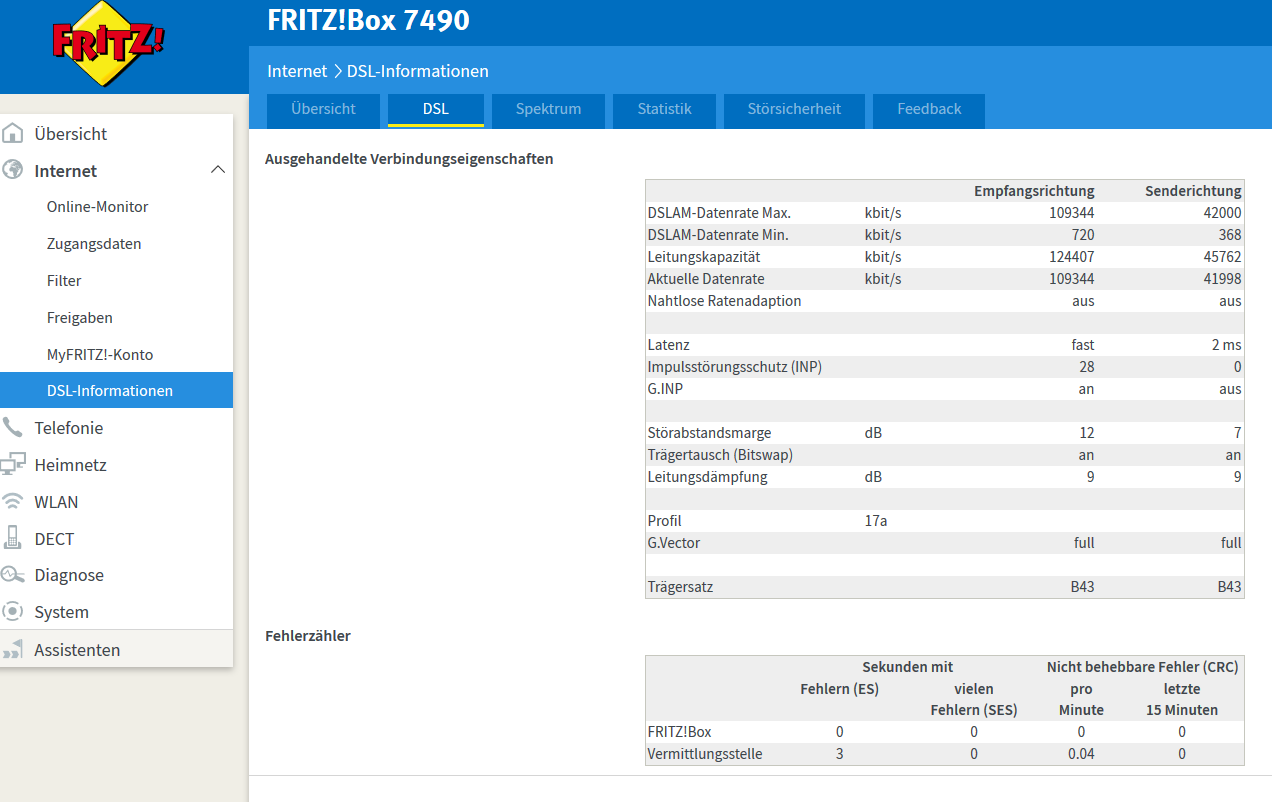
Task: Open the Diagnose menu
Action: [x=69, y=575]
